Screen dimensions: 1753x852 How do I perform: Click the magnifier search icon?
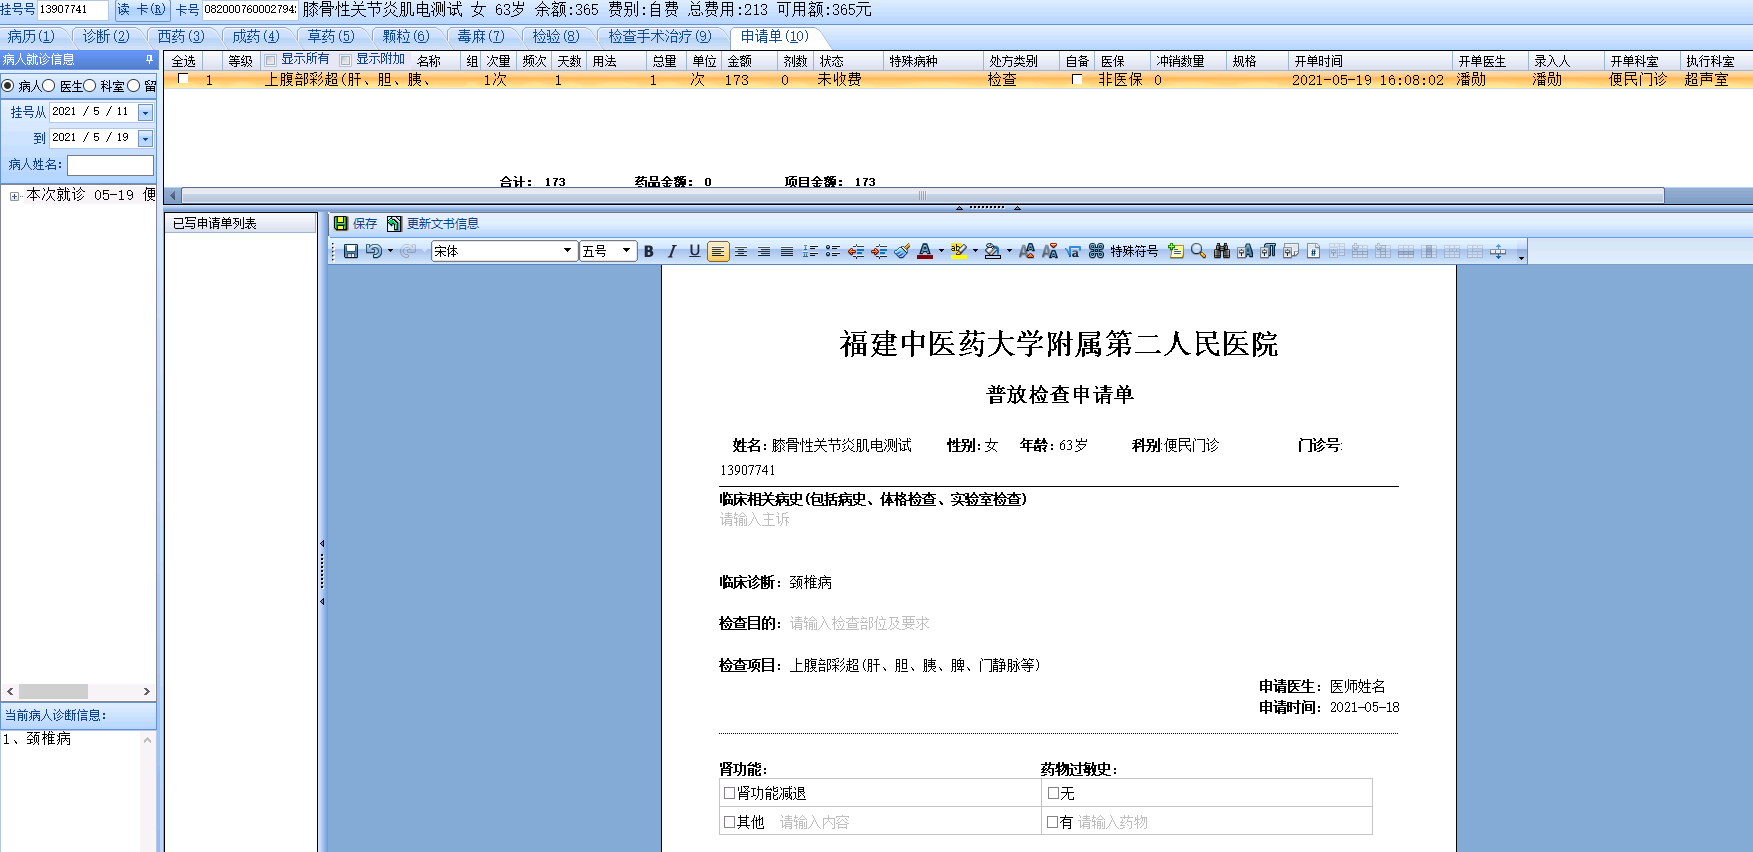(x=1198, y=251)
